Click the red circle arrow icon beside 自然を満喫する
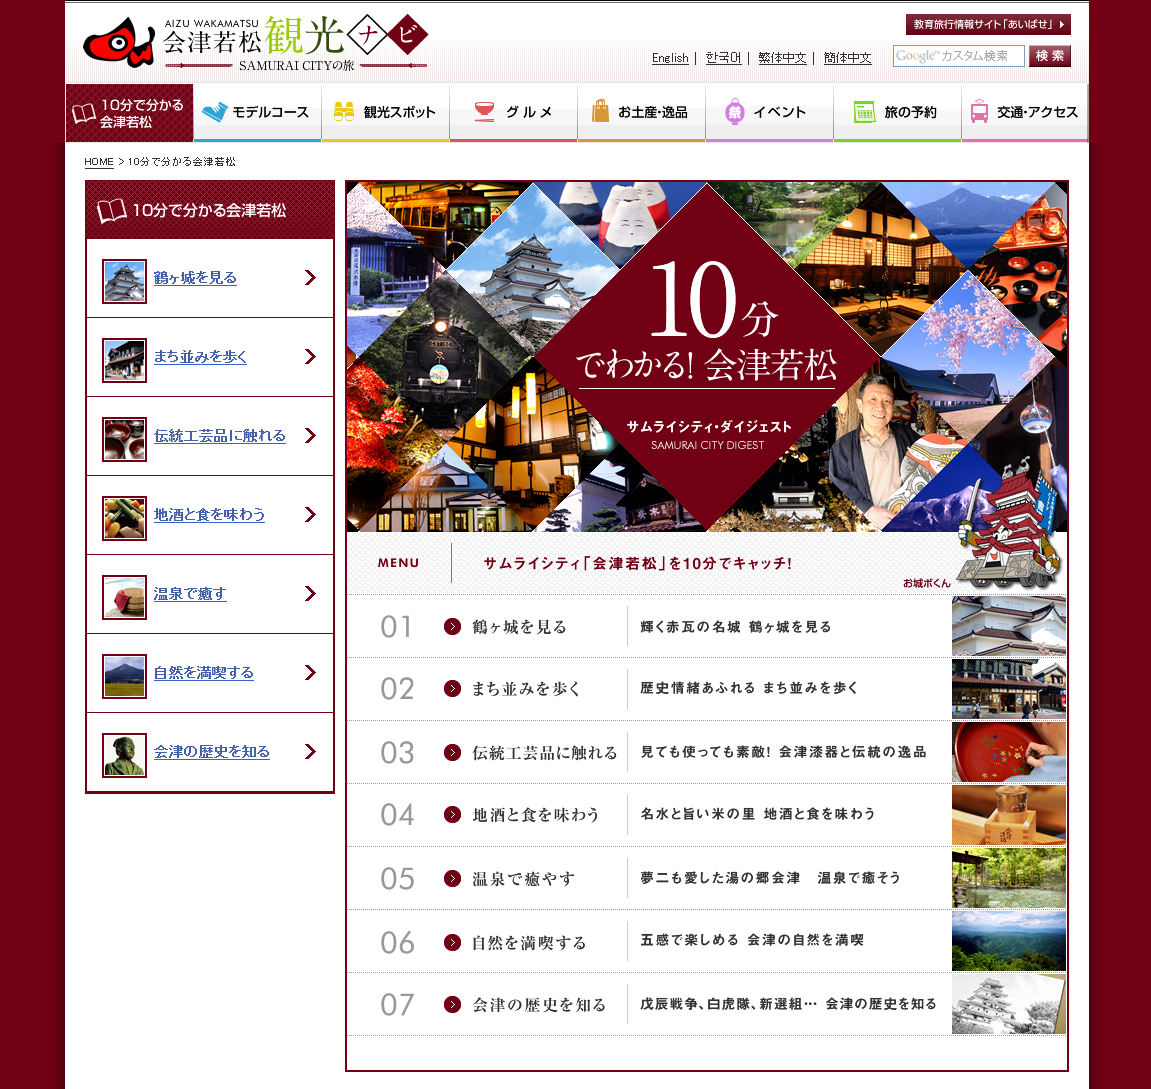 tap(452, 942)
